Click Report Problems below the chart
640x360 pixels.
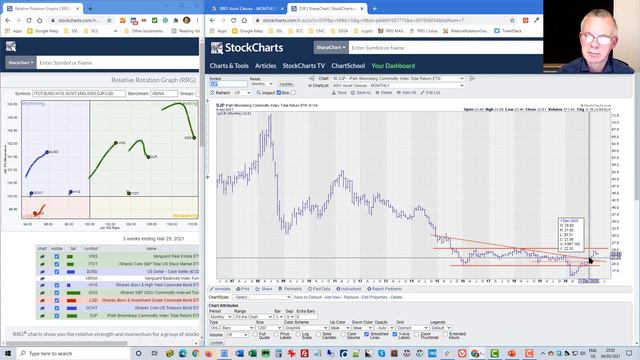pos(384,289)
